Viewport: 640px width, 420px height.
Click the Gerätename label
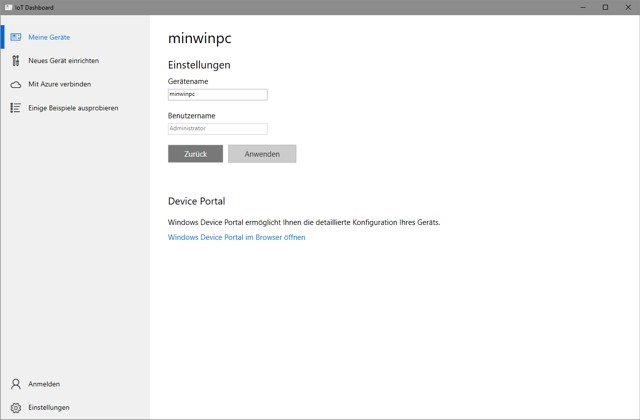(x=188, y=81)
